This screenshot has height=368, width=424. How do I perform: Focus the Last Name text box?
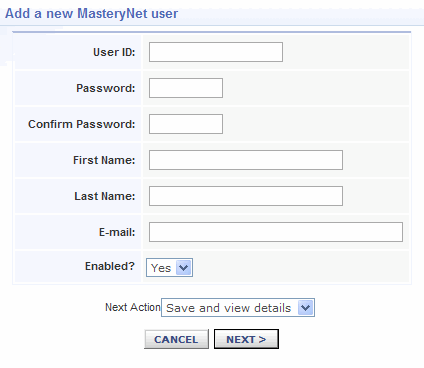coord(246,196)
